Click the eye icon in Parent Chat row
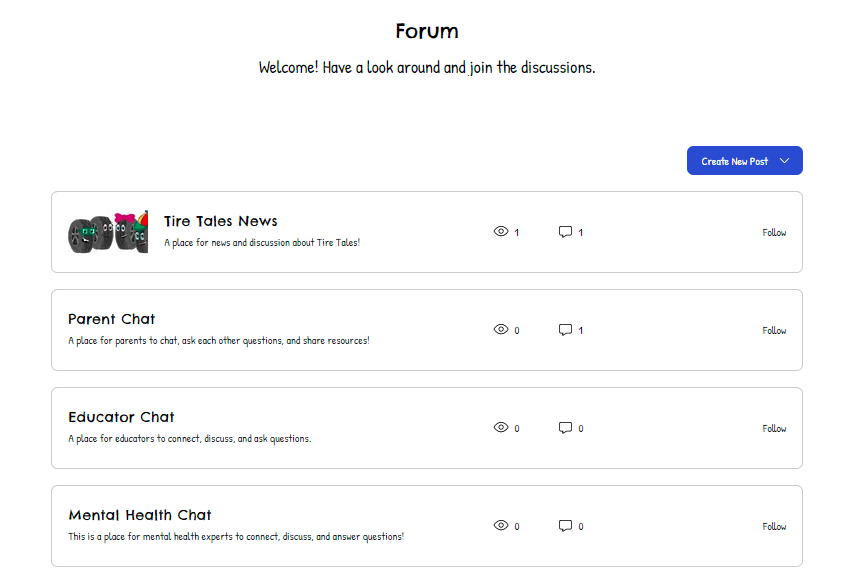Viewport: 867px width, 585px height. tap(501, 329)
